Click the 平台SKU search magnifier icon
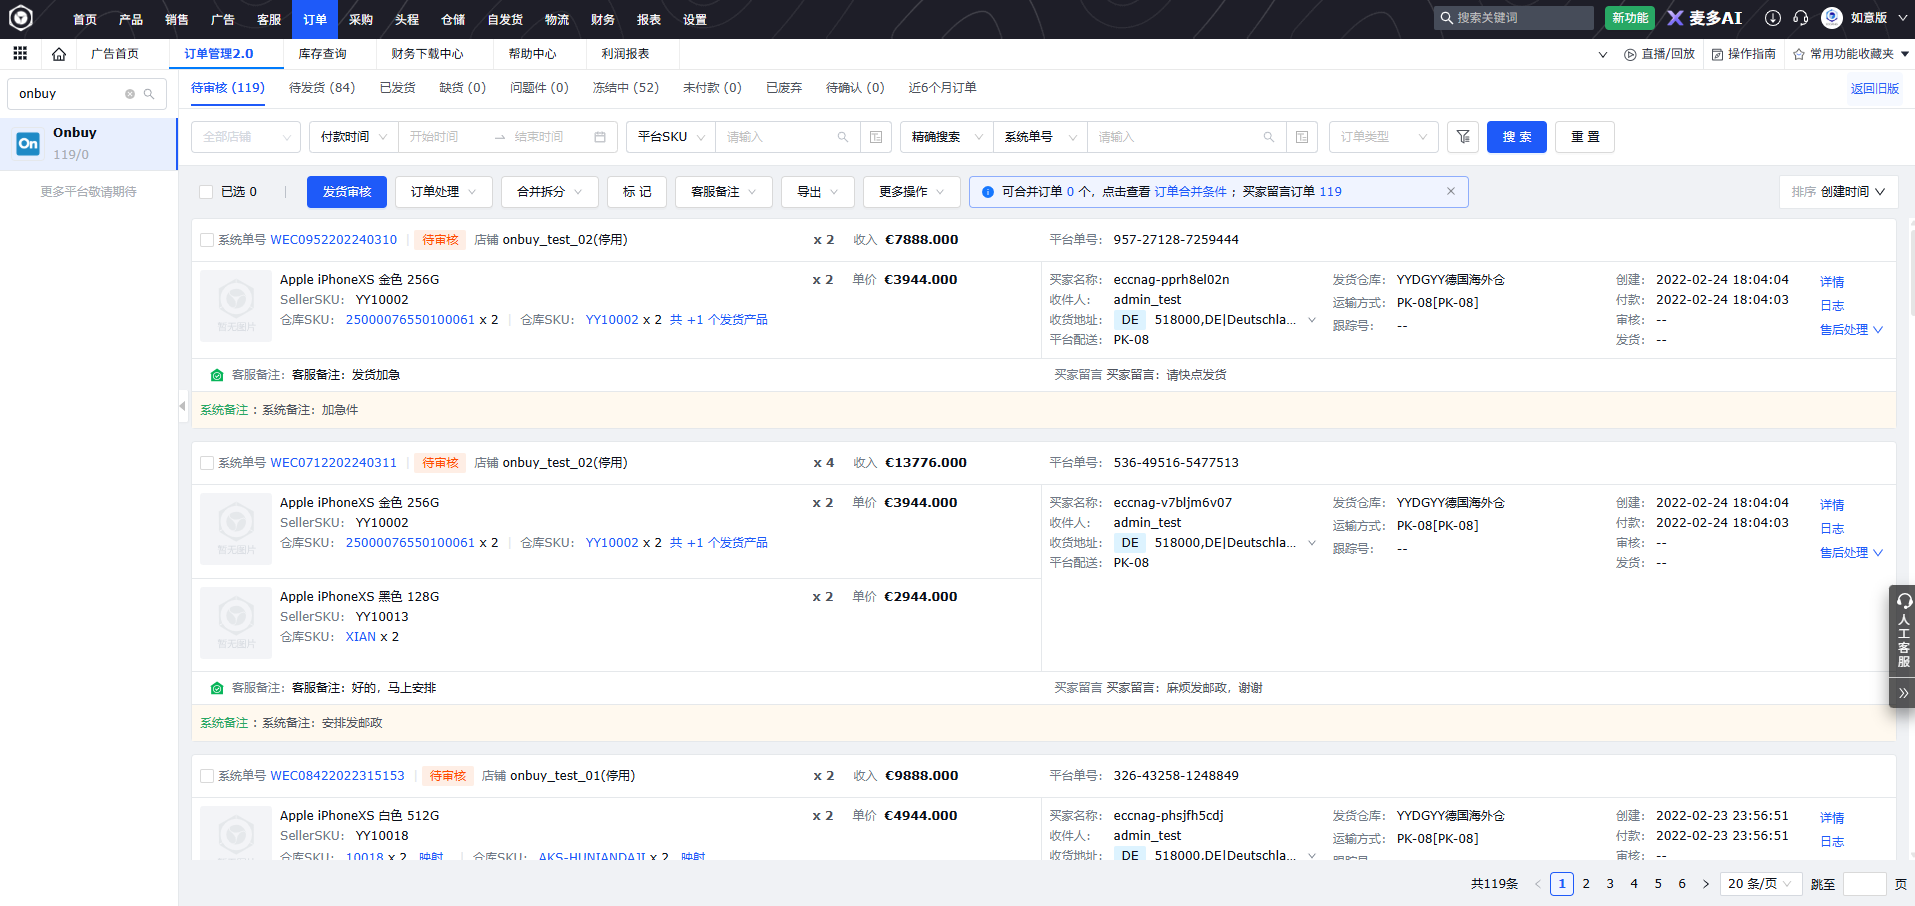Viewport: 1915px width, 906px height. pyautogui.click(x=843, y=137)
